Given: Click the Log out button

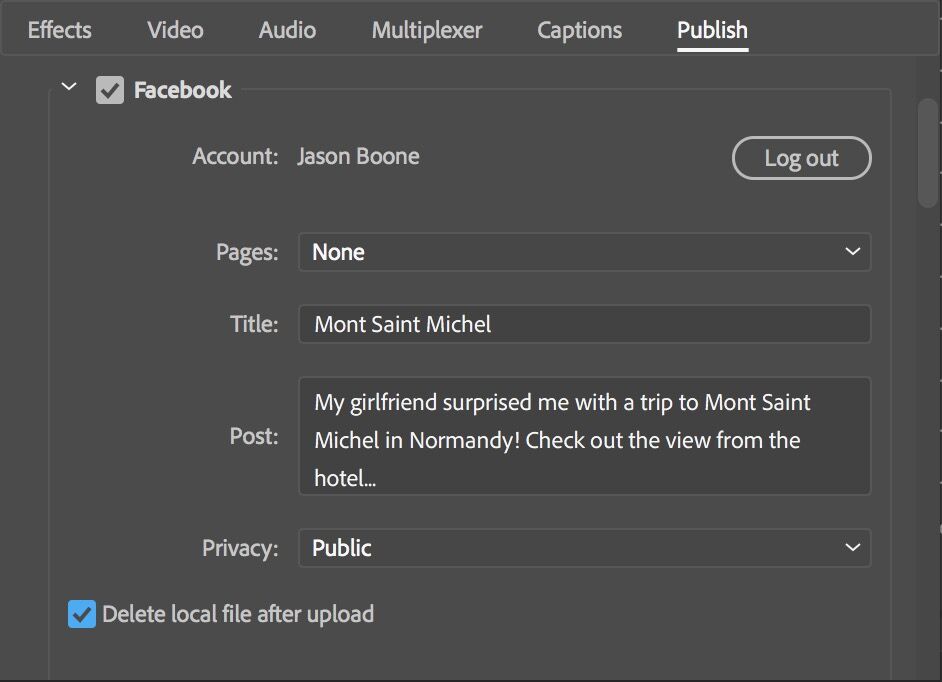Looking at the screenshot, I should tap(801, 158).
